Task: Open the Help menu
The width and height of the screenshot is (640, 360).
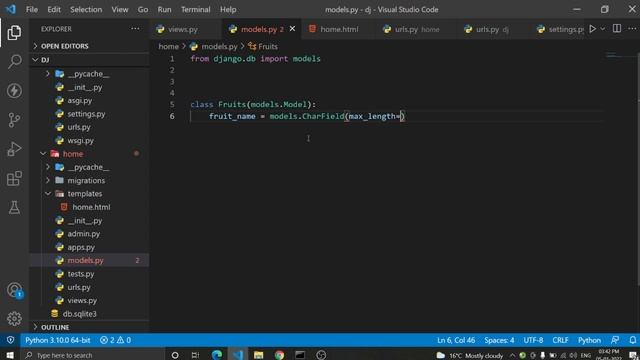Action: pyautogui.click(x=228, y=9)
